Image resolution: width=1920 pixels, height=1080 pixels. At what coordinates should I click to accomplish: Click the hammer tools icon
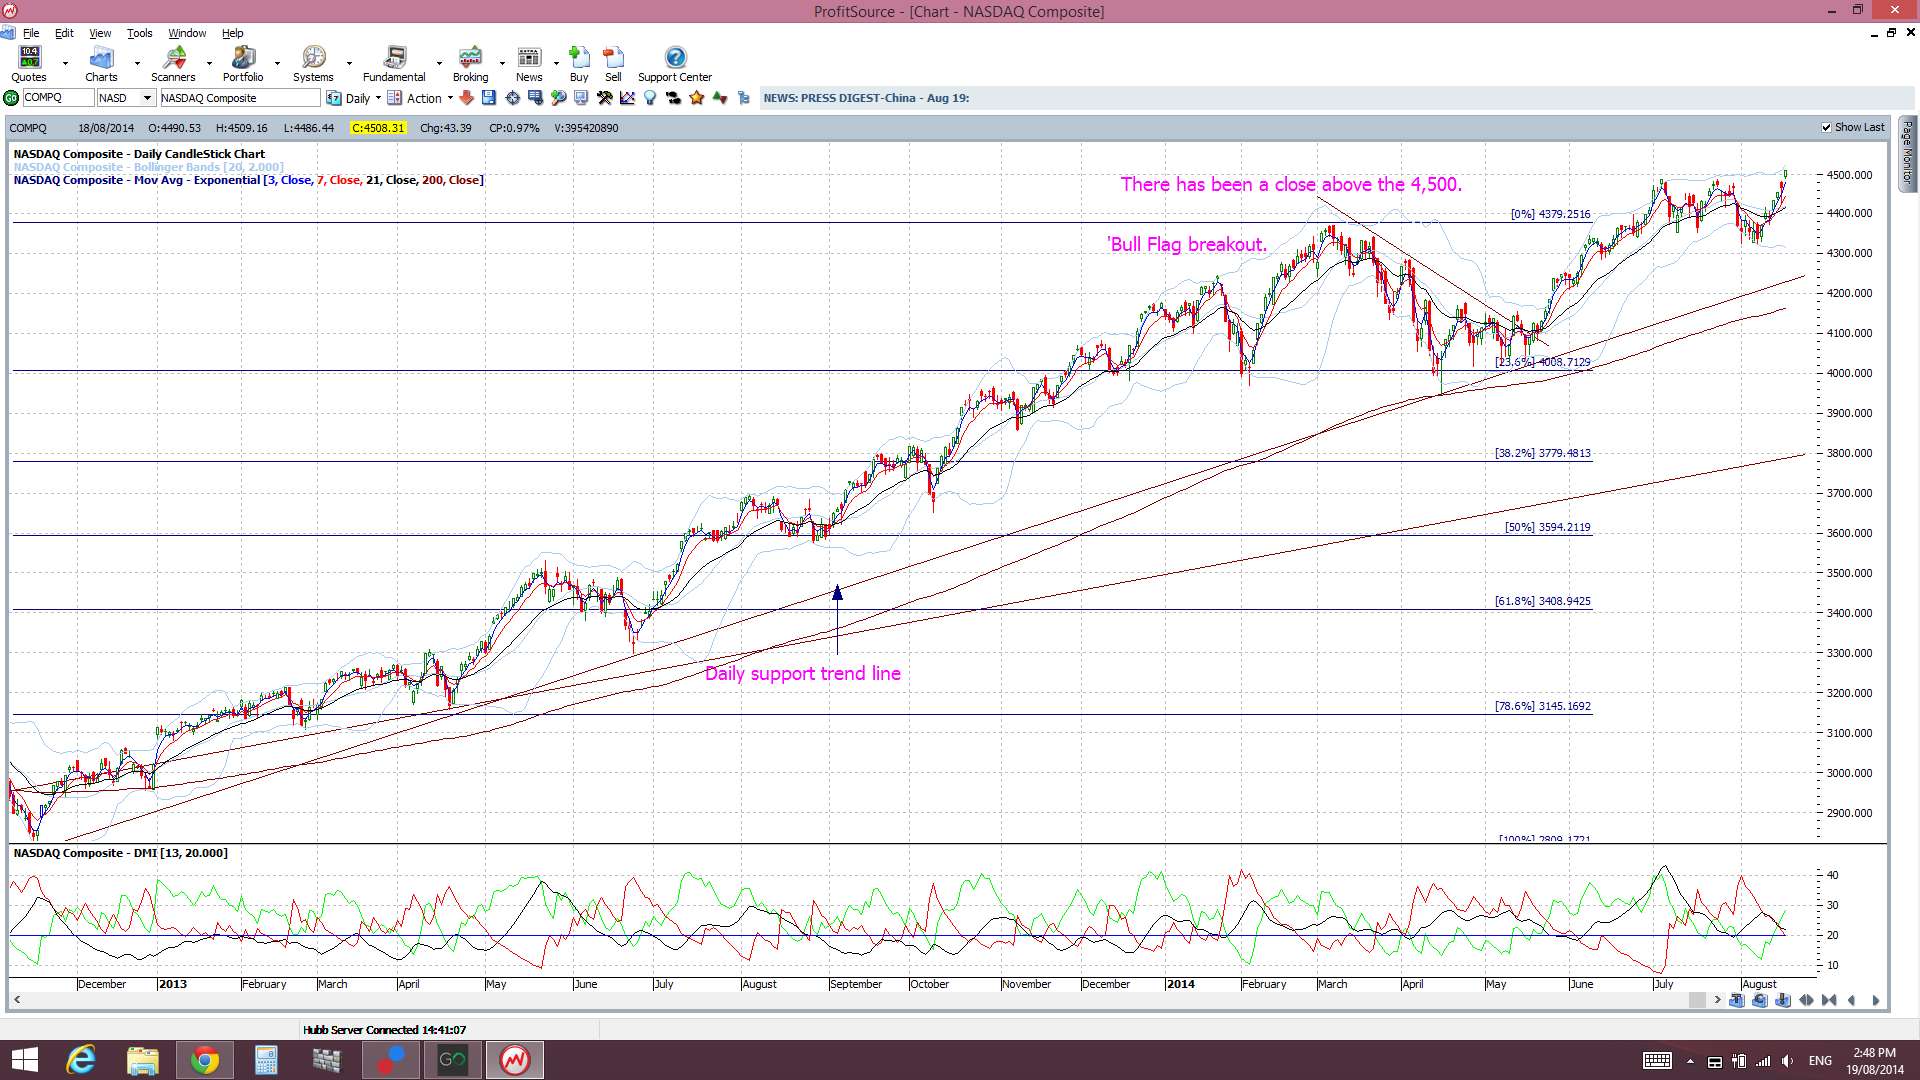tap(604, 98)
